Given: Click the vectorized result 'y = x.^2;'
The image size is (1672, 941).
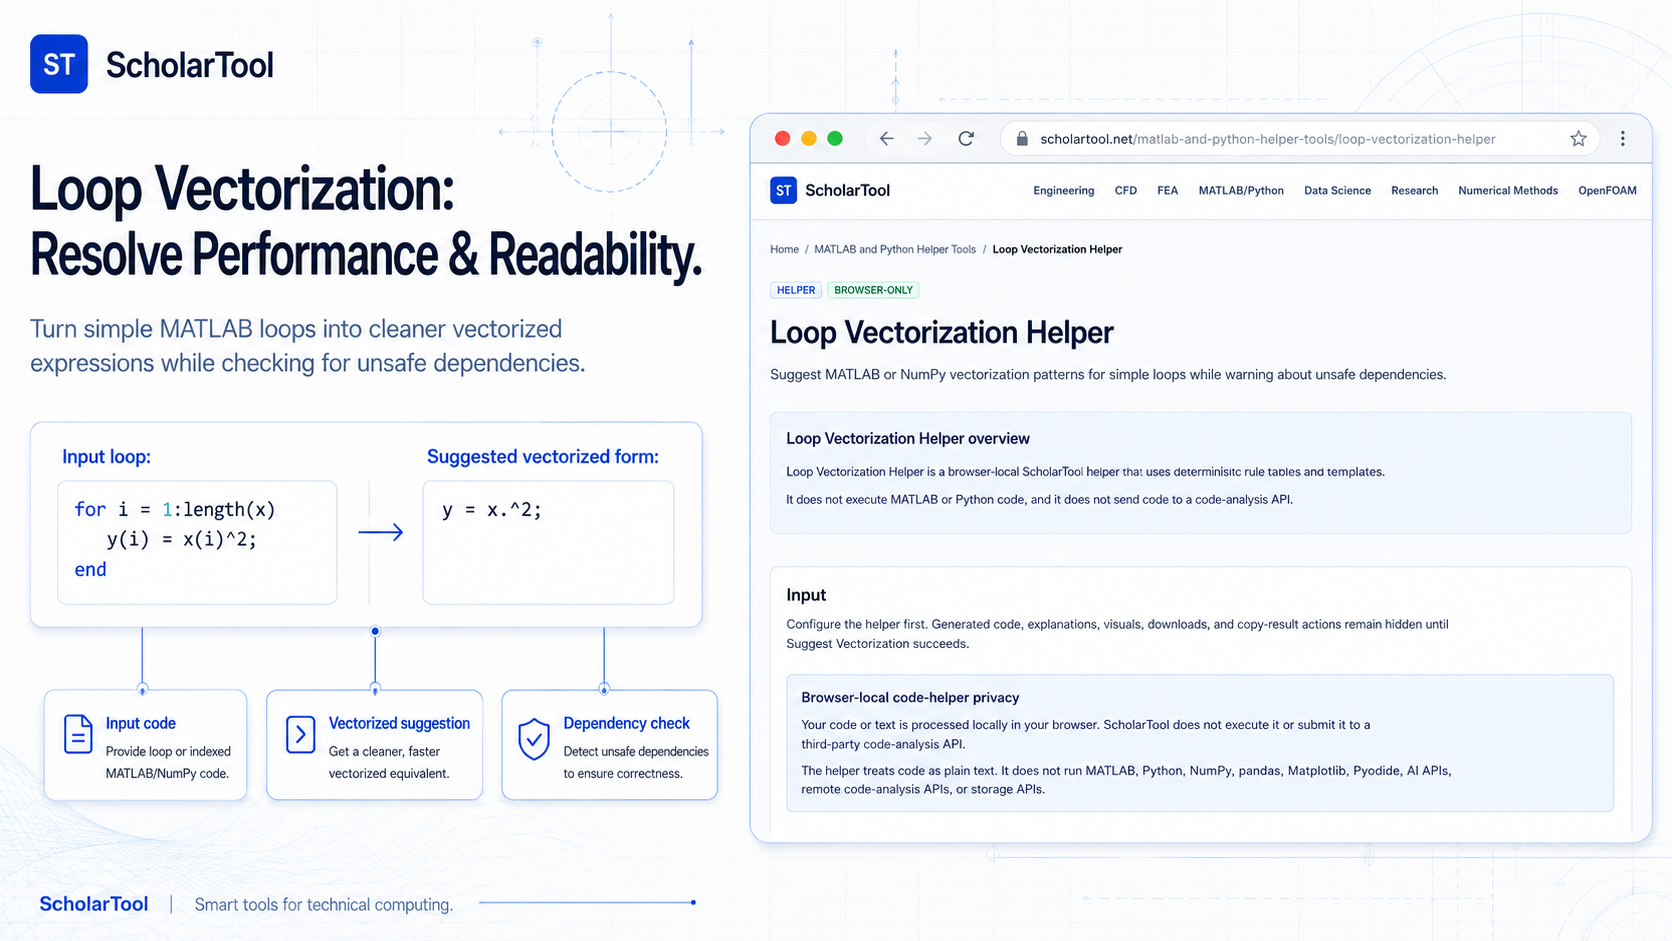Looking at the screenshot, I should (x=492, y=510).
